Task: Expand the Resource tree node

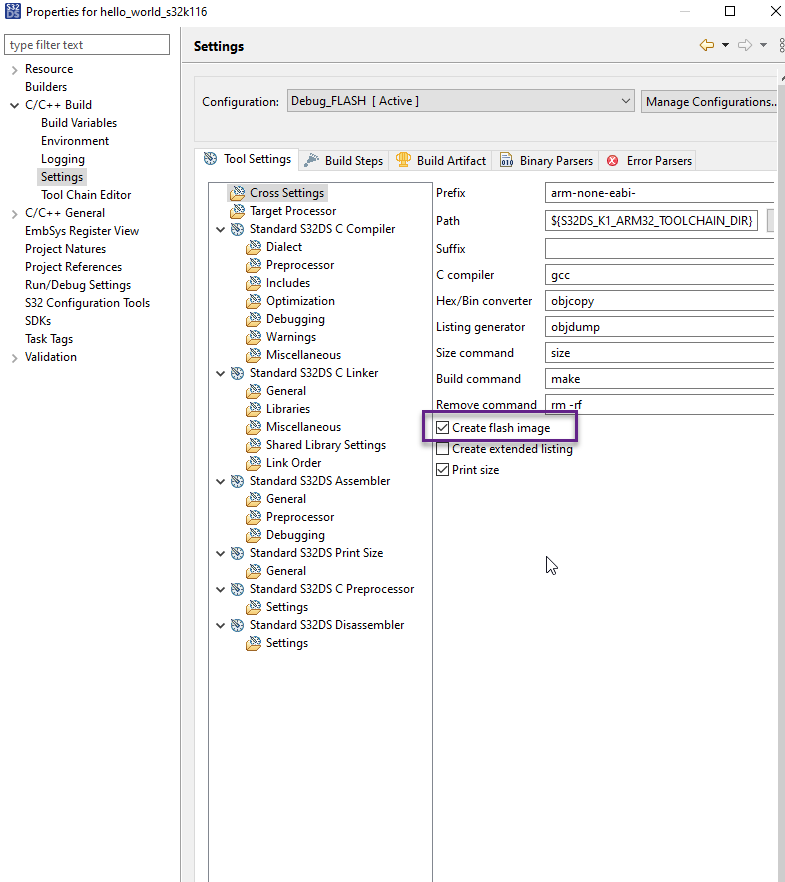Action: pos(15,70)
